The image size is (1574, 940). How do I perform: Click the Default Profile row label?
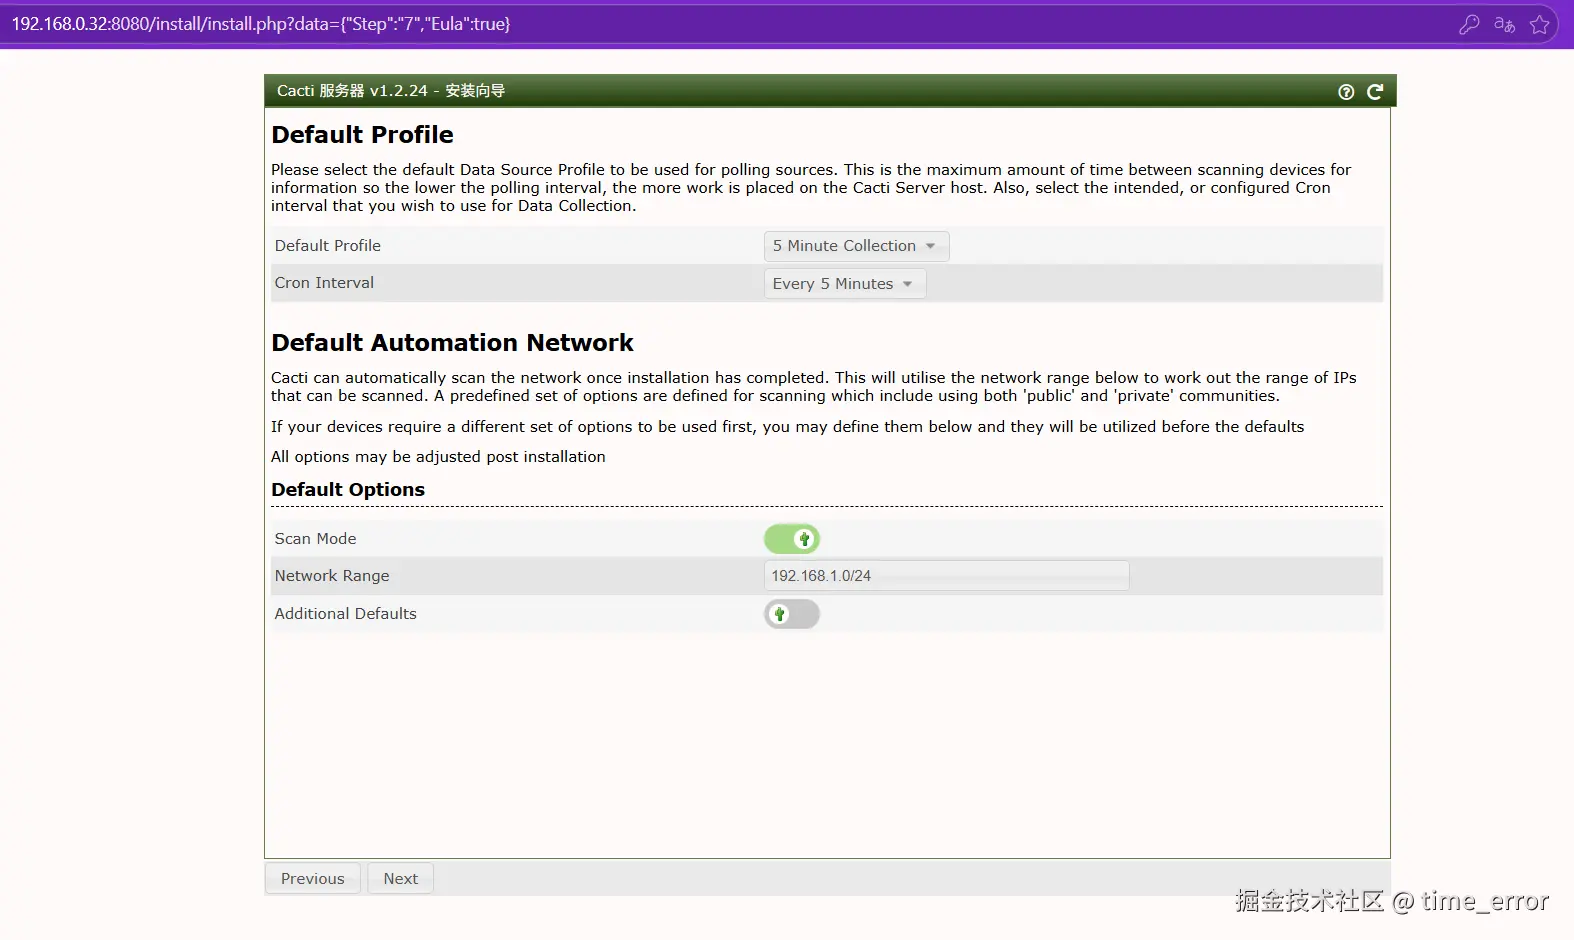click(x=327, y=246)
